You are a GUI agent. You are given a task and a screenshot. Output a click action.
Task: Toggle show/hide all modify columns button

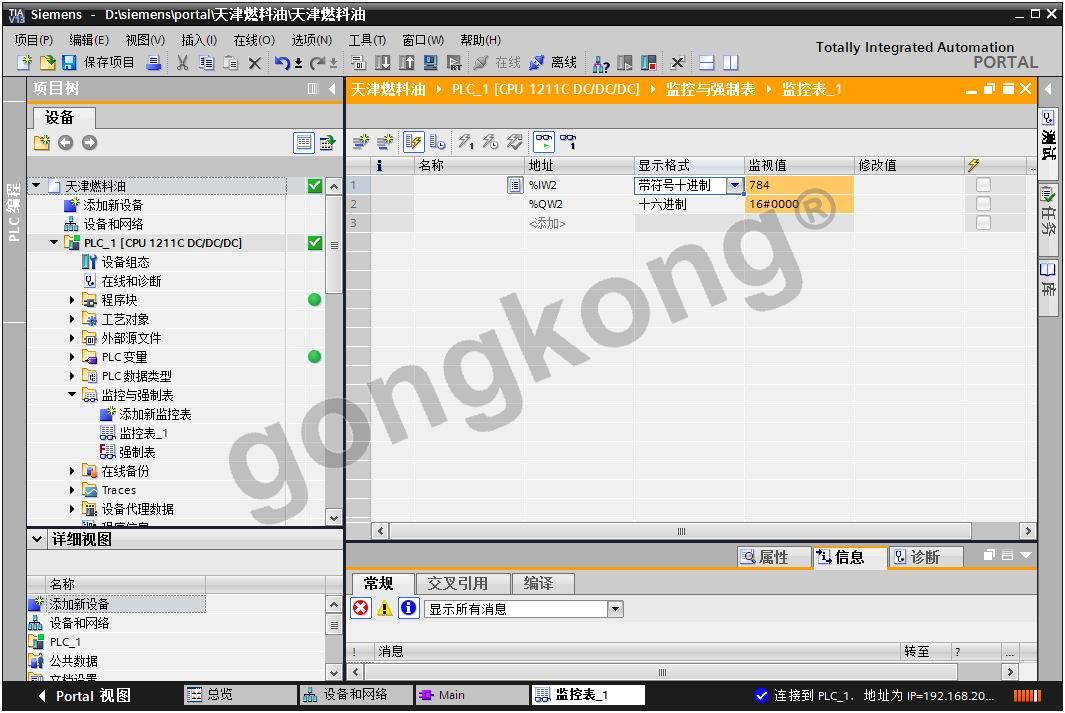coord(412,142)
